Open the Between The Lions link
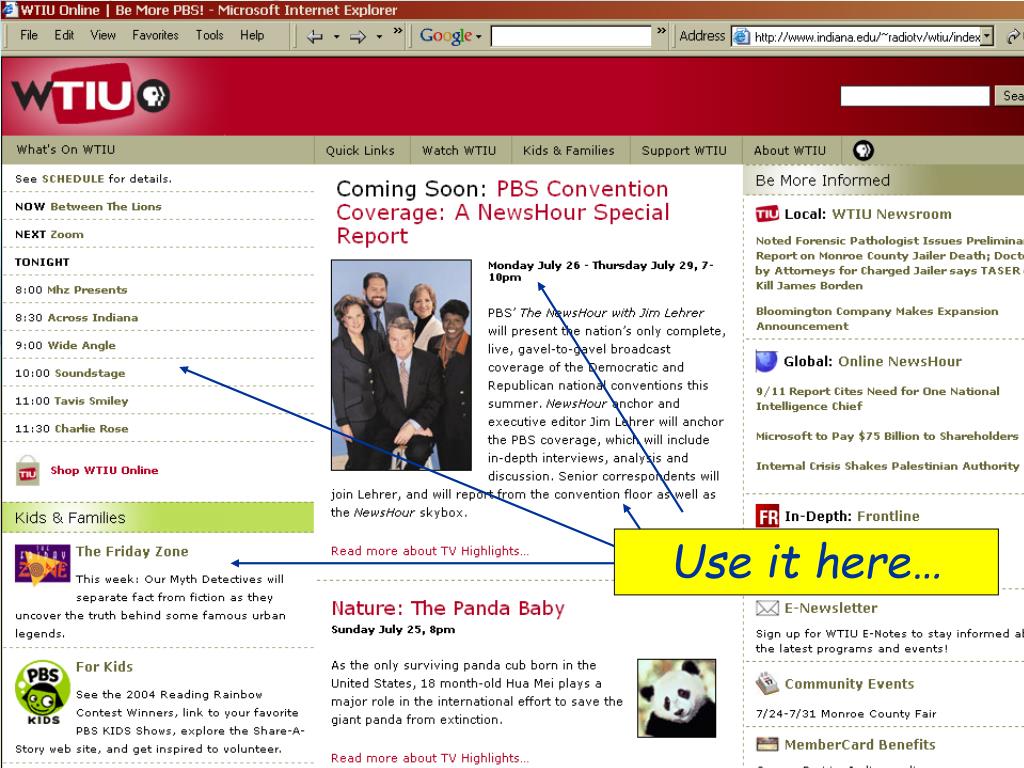The height and width of the screenshot is (768, 1024). point(106,206)
